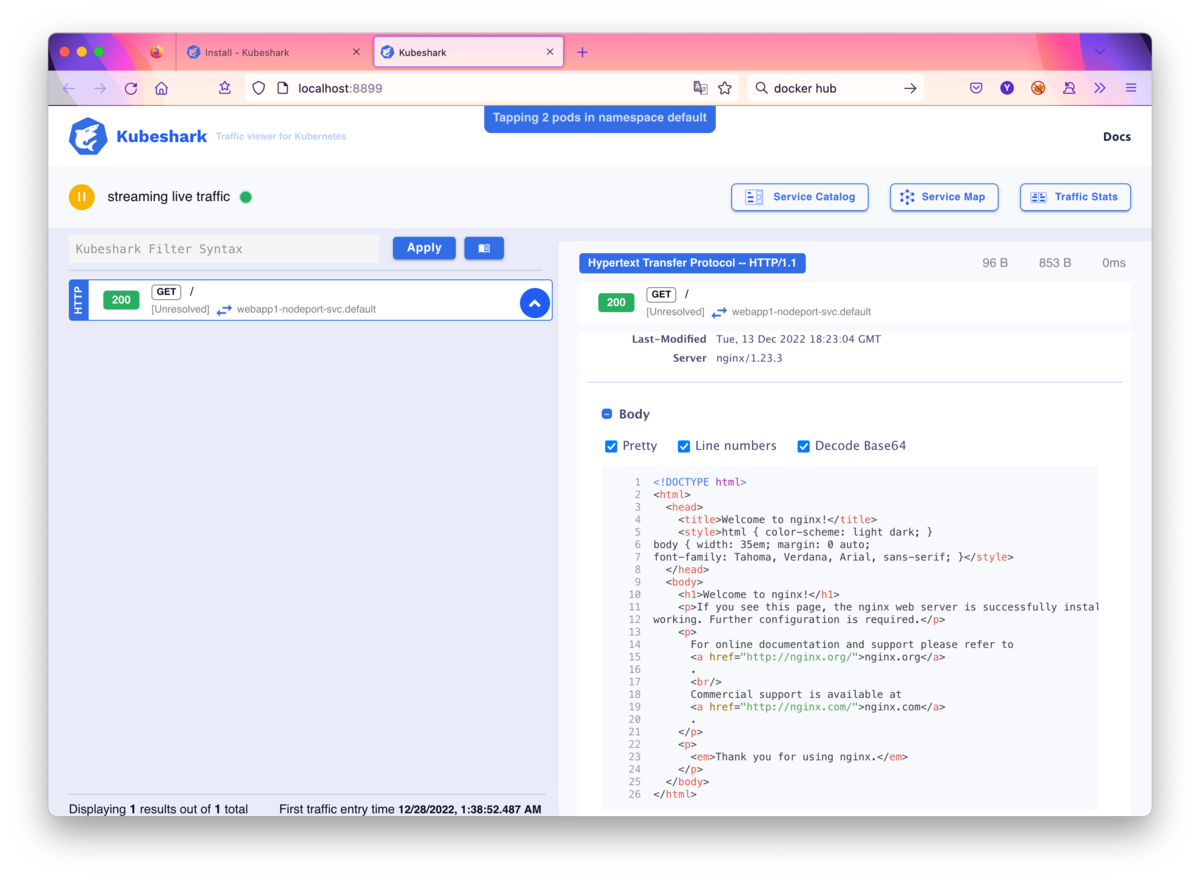1200x880 pixels.
Task: Click the bookmarks star-list toolbar icon
Action: point(225,88)
